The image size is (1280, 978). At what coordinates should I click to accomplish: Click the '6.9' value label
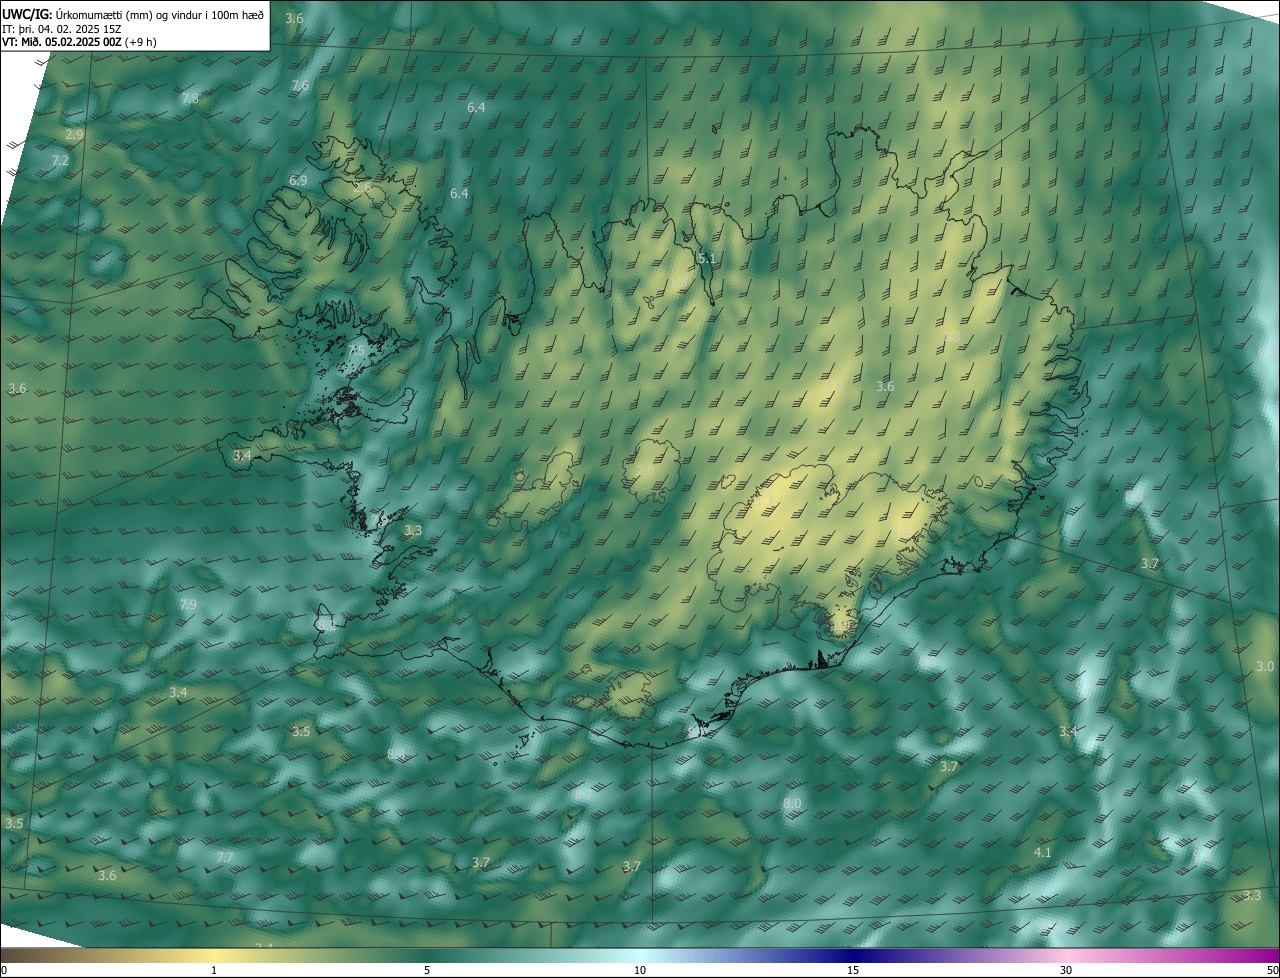(x=298, y=180)
